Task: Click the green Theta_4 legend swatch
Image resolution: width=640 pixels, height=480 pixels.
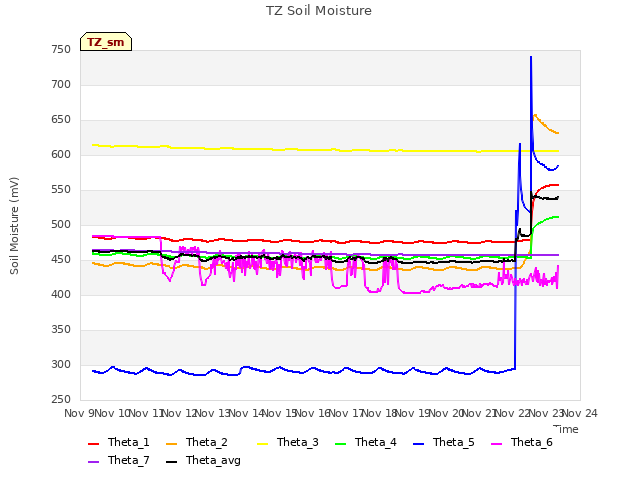Action: point(340,443)
